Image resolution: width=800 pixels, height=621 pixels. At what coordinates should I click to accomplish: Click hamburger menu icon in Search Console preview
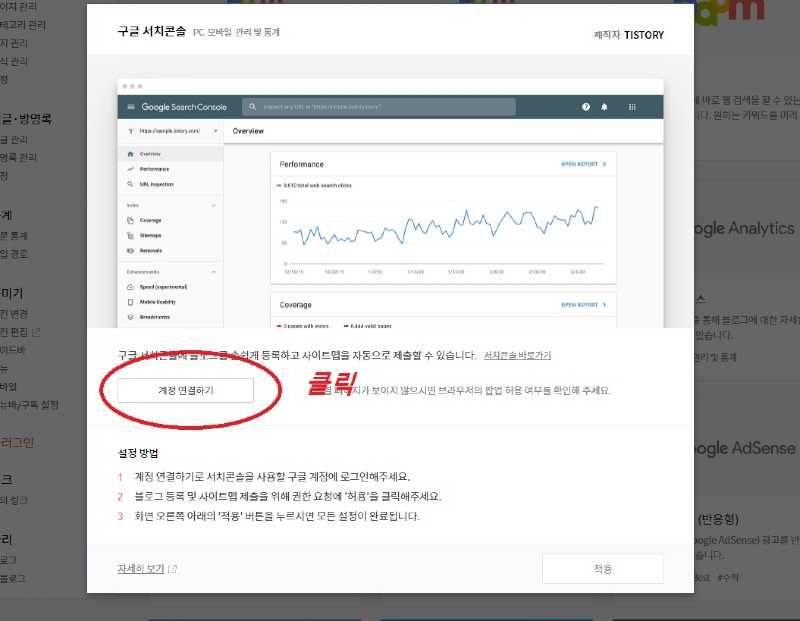131,107
